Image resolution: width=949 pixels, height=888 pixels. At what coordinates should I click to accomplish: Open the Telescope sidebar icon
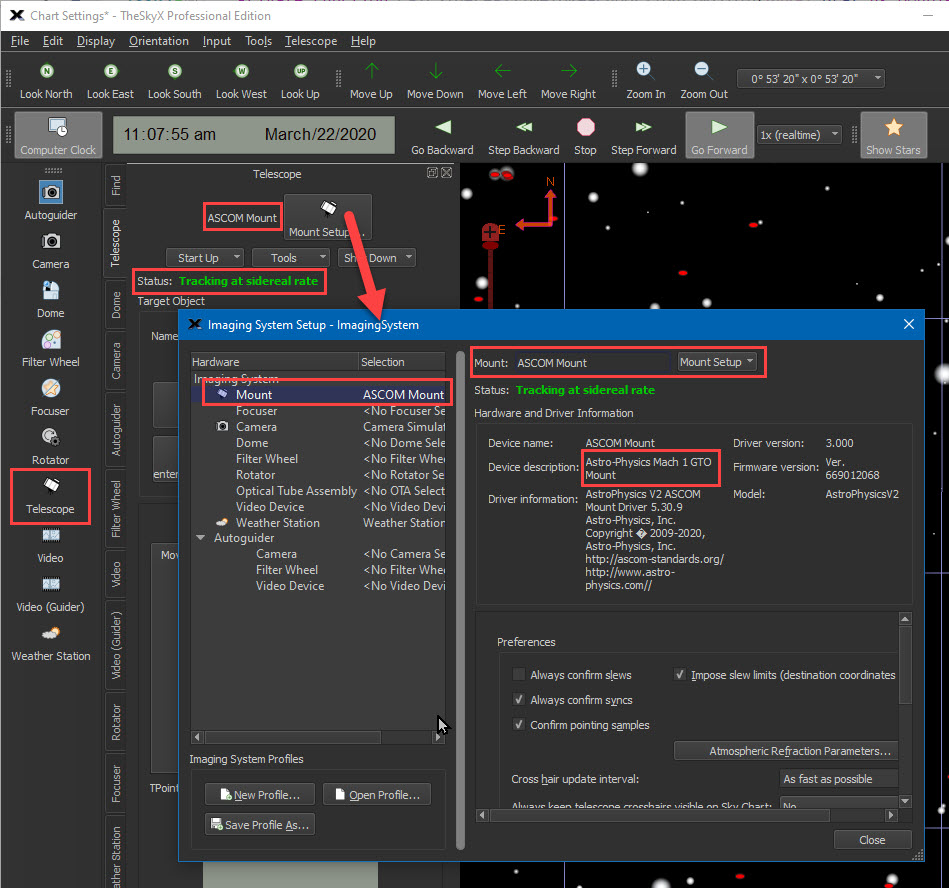(51, 486)
